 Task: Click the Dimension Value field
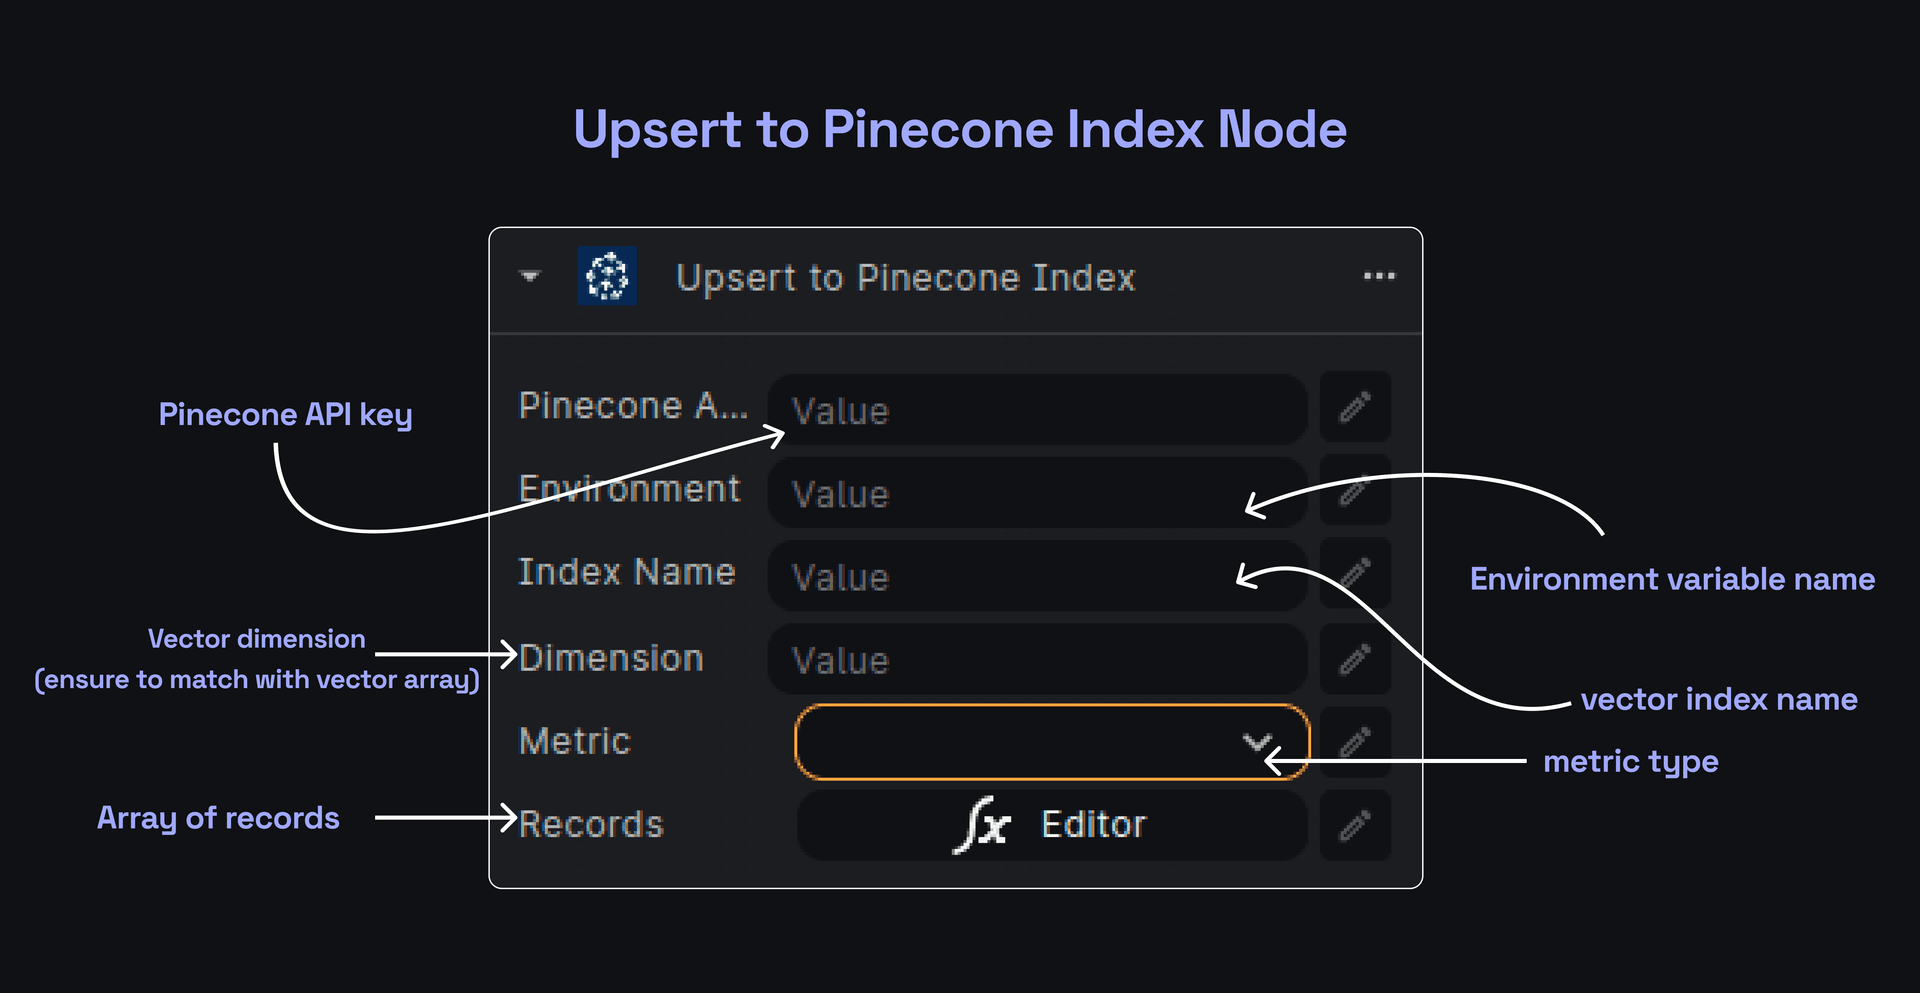tap(1035, 660)
